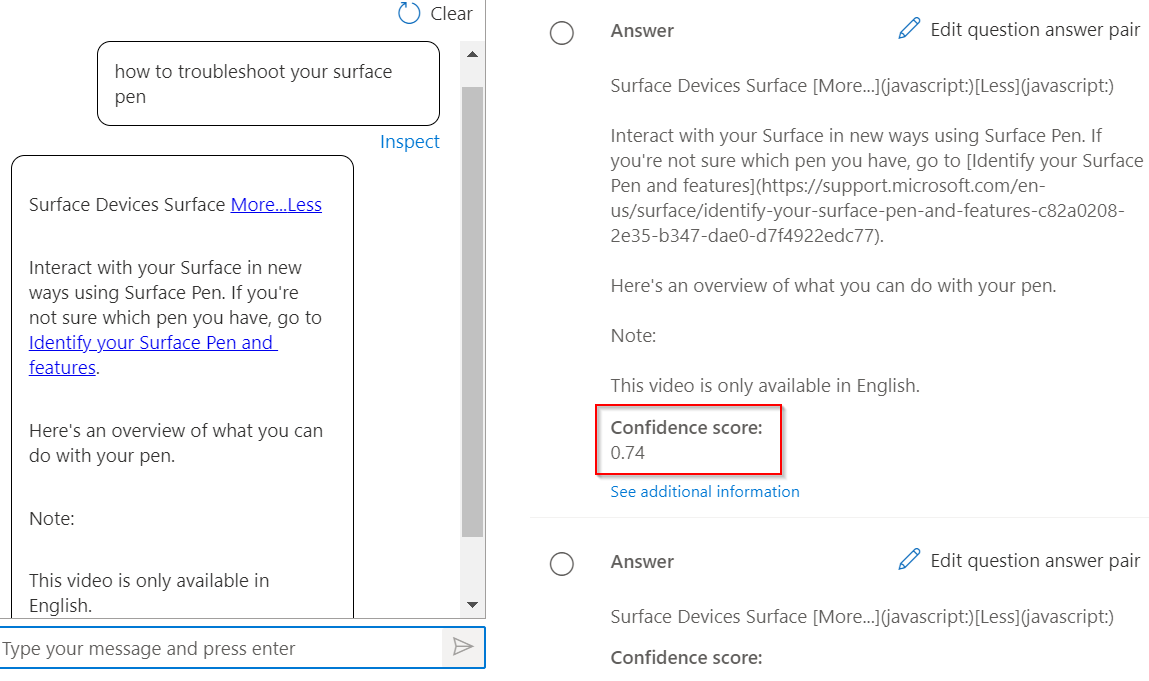Click the first 'Answer' heading
1149x681 pixels.
tap(642, 31)
